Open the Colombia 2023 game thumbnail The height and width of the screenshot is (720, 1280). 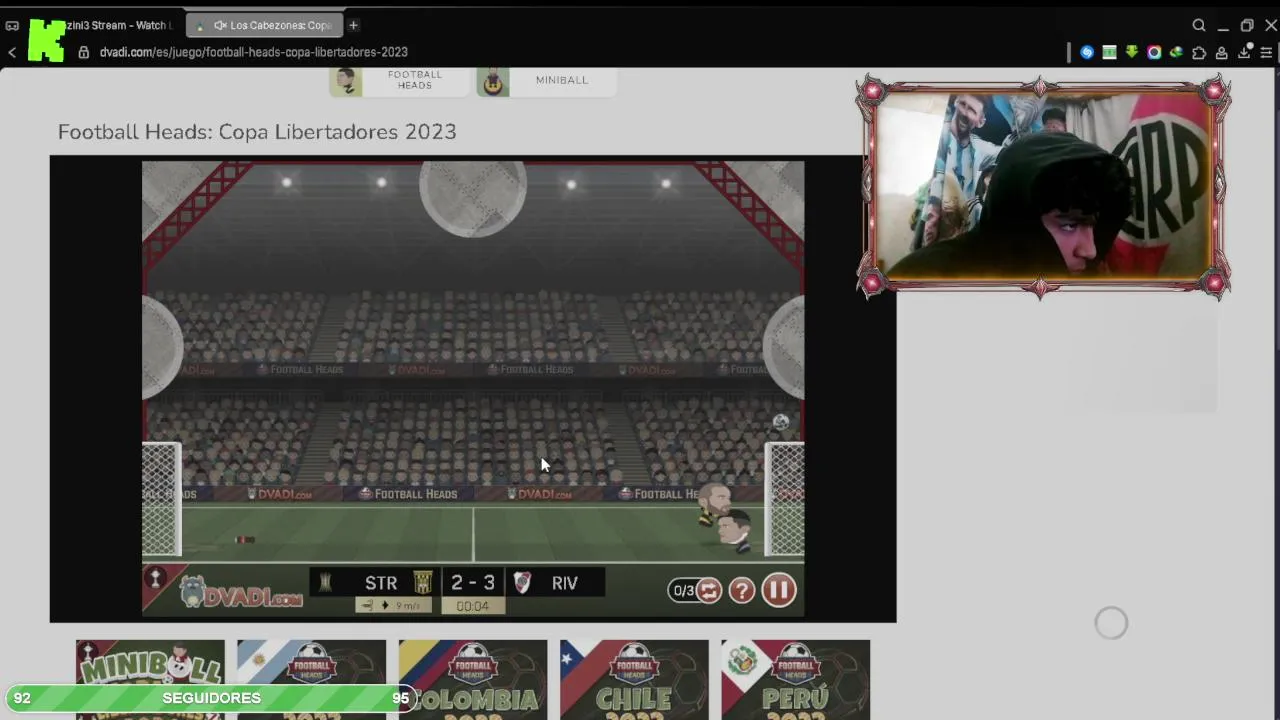pos(473,679)
